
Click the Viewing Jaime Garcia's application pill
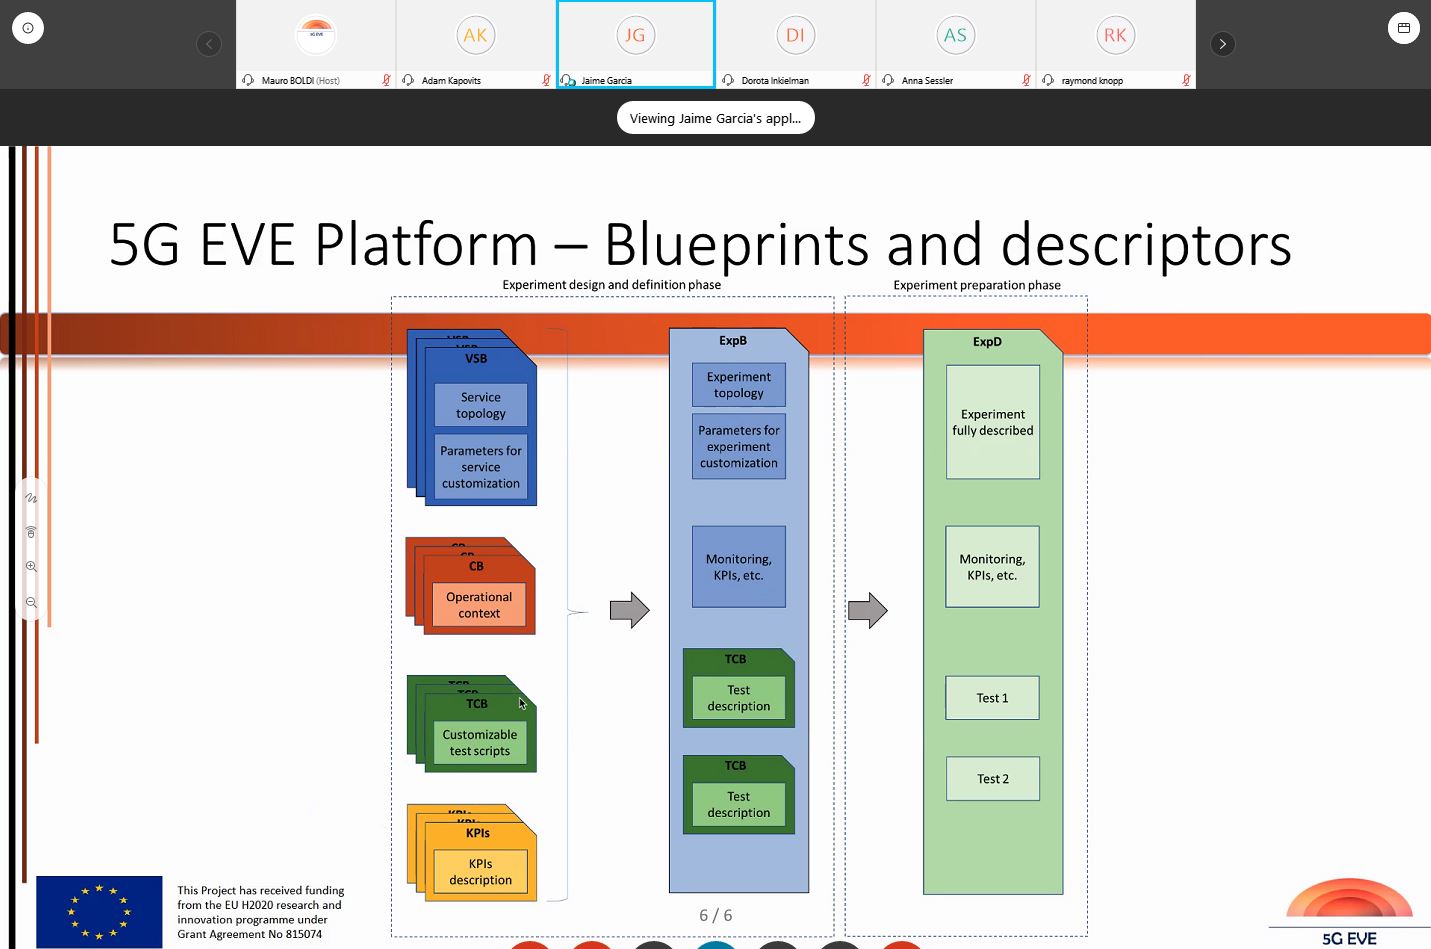(715, 118)
